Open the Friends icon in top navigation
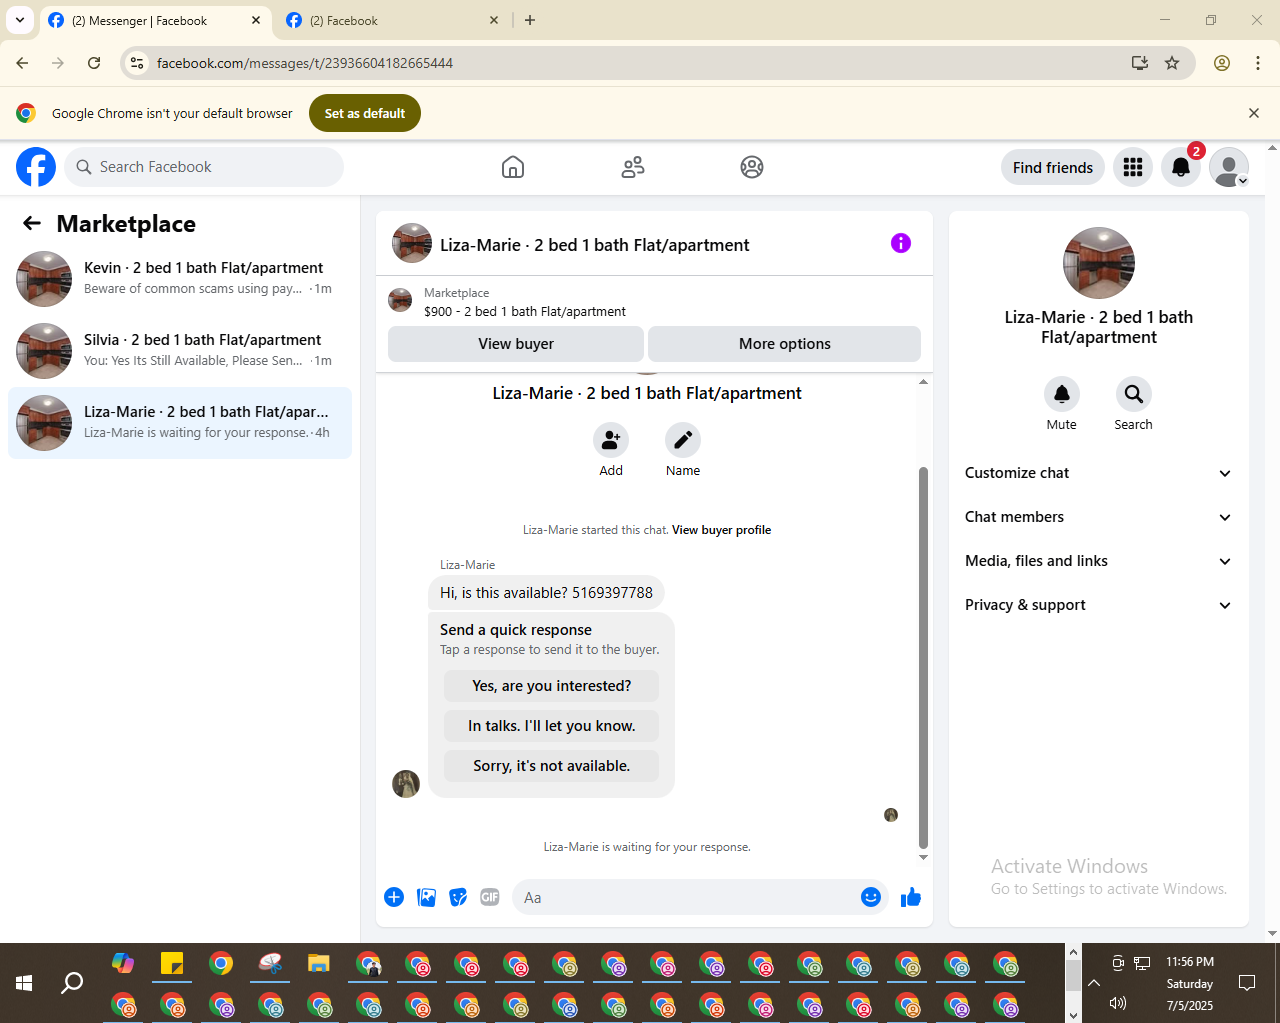The width and height of the screenshot is (1280, 1023). [633, 167]
